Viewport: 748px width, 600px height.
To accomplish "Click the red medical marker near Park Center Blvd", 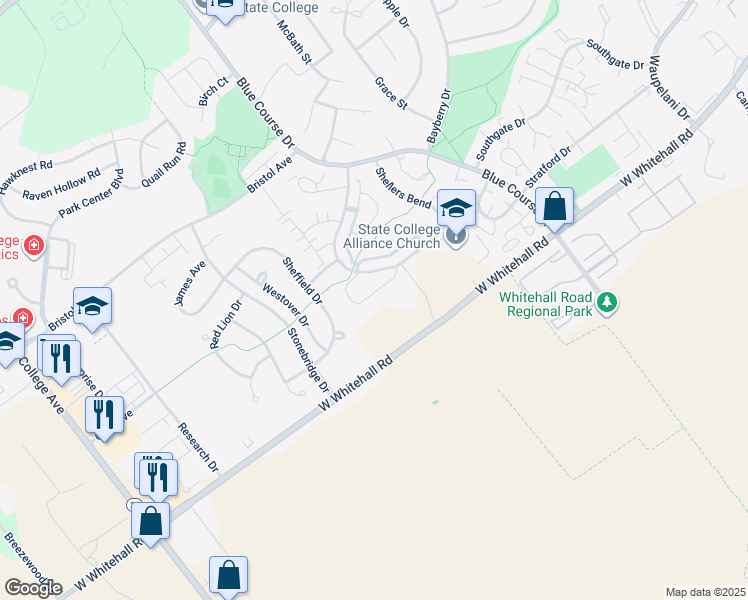I will pyautogui.click(x=33, y=246).
